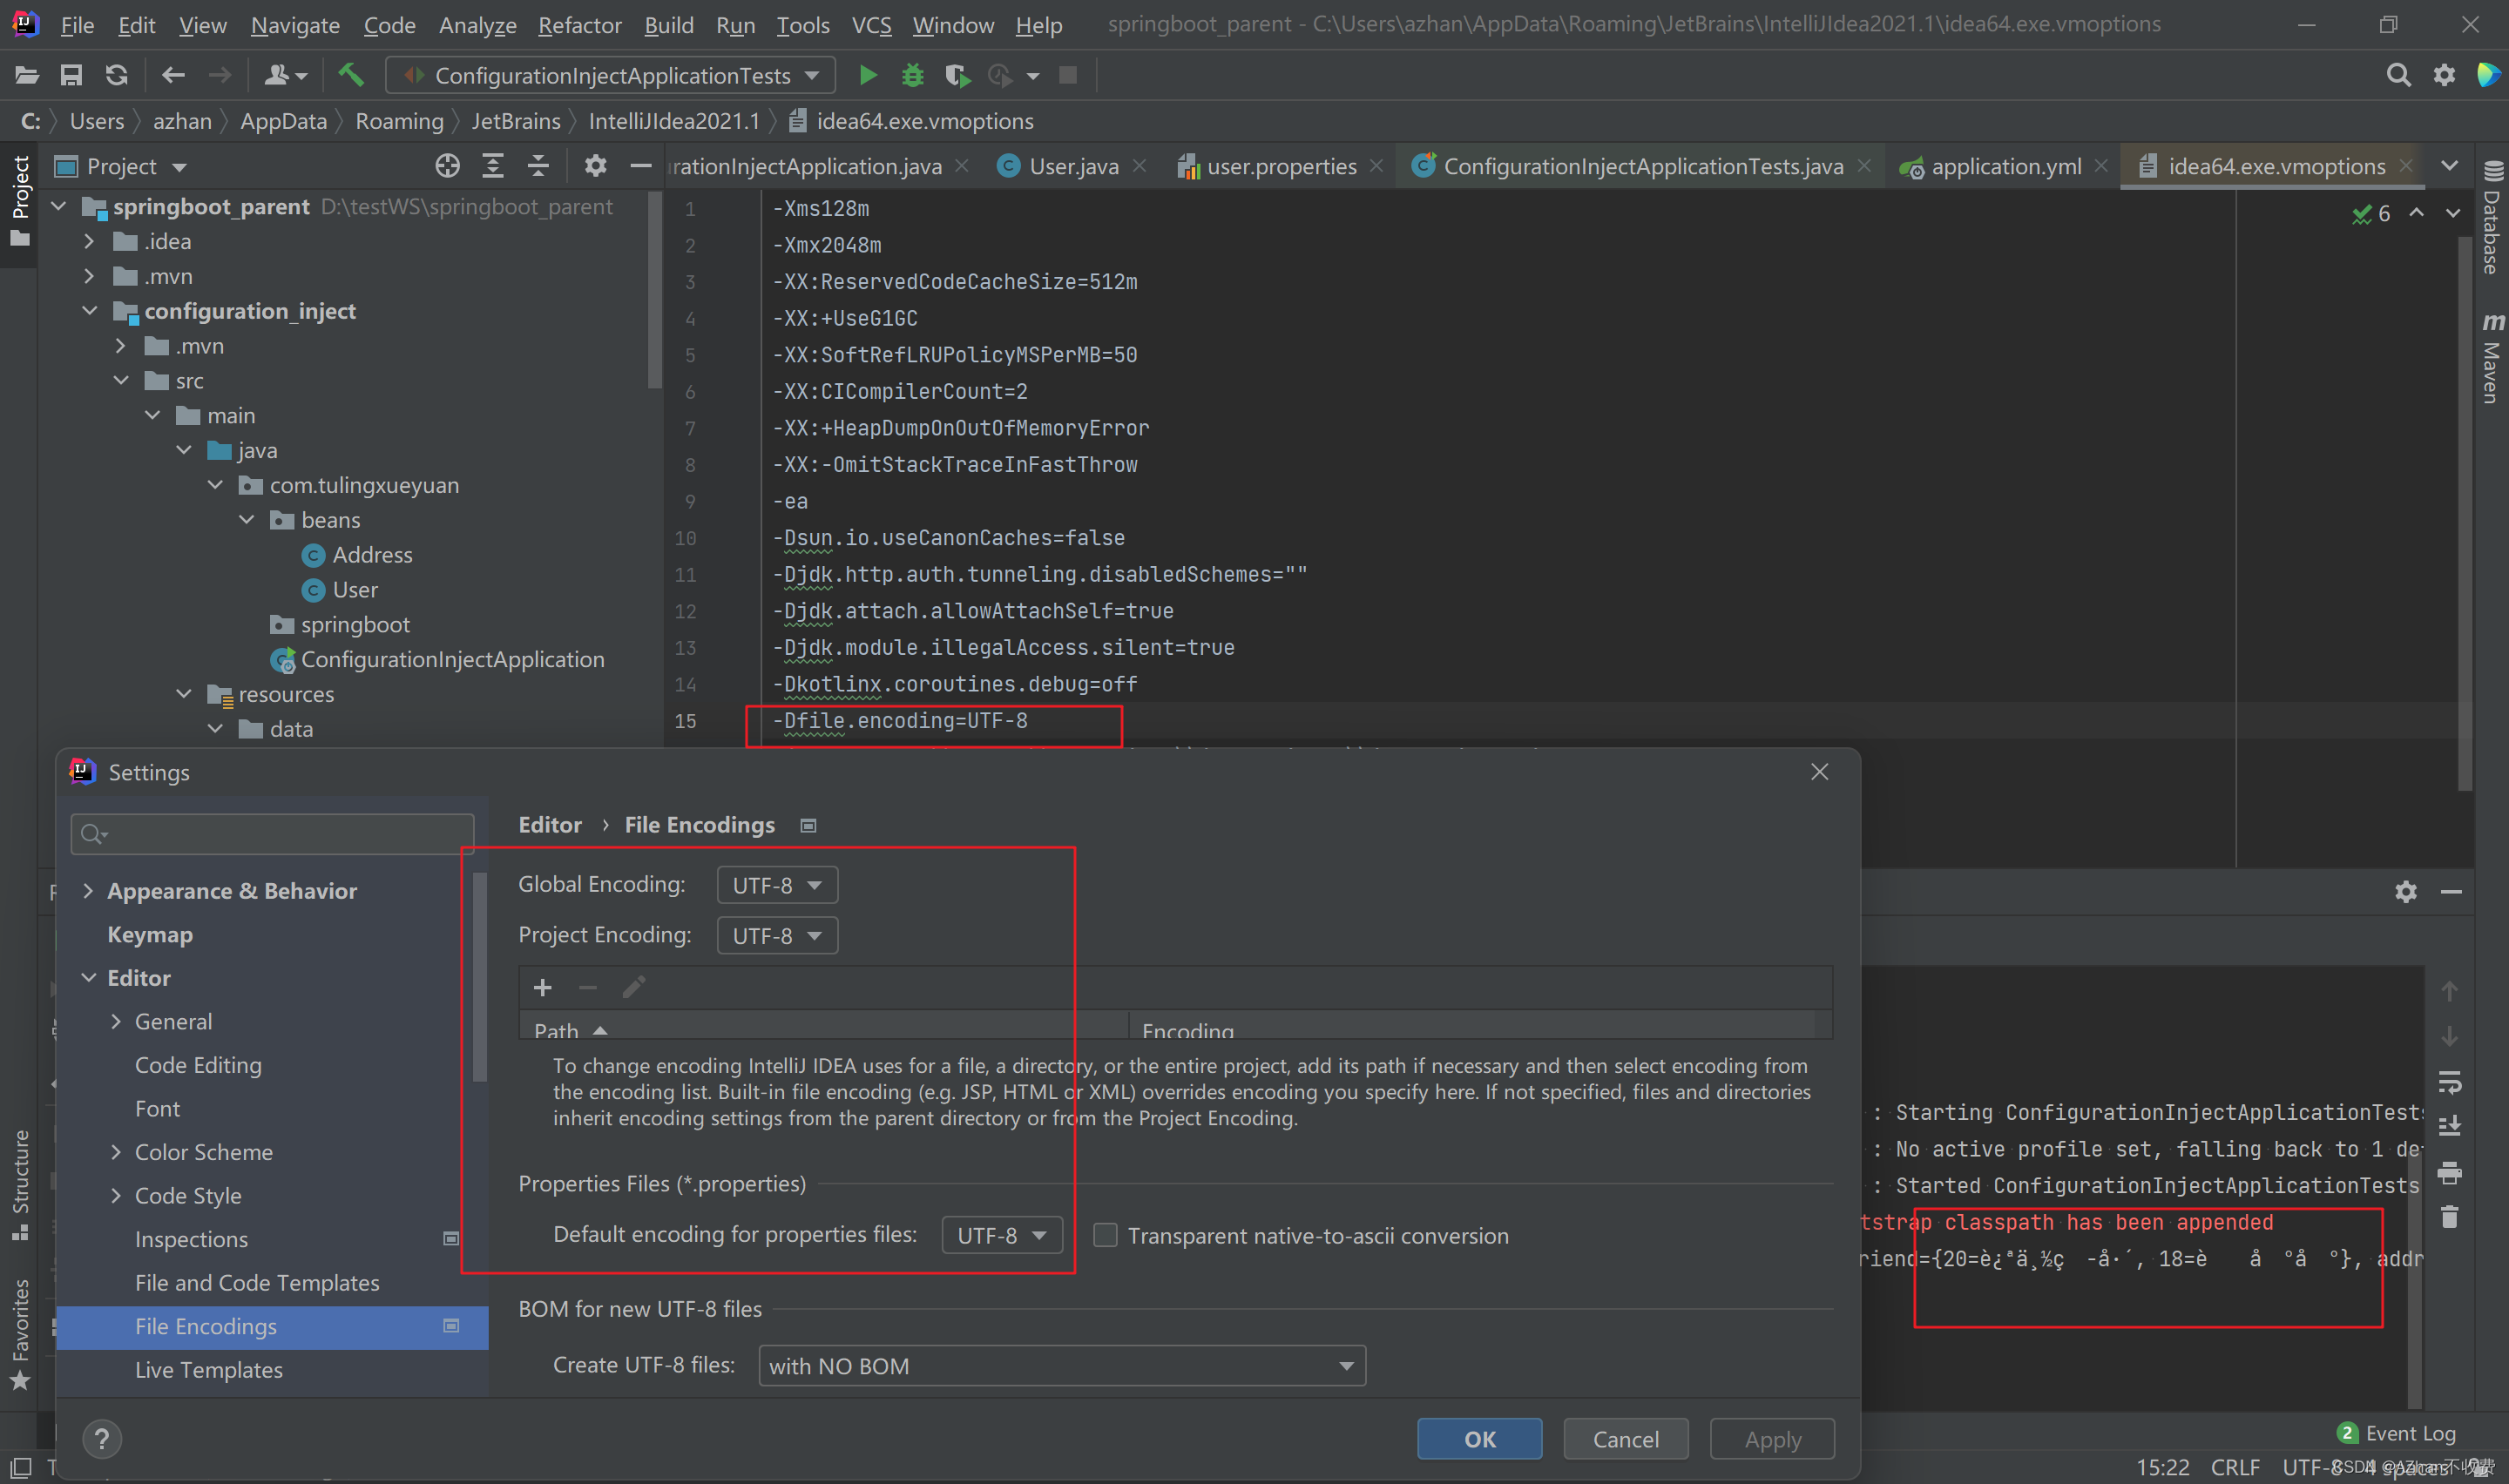Image resolution: width=2509 pixels, height=1484 pixels.
Task: Open the Global Encoding dropdown
Action: [777, 885]
